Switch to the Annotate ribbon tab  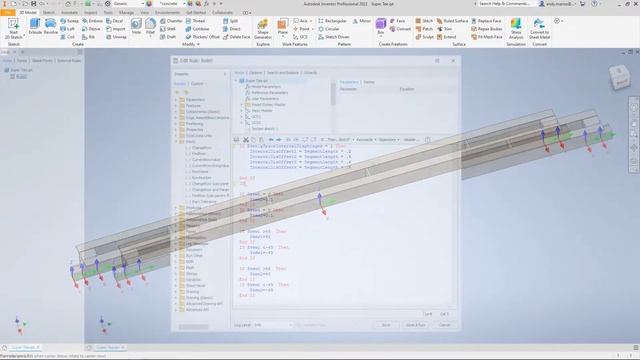pyautogui.click(x=69, y=13)
